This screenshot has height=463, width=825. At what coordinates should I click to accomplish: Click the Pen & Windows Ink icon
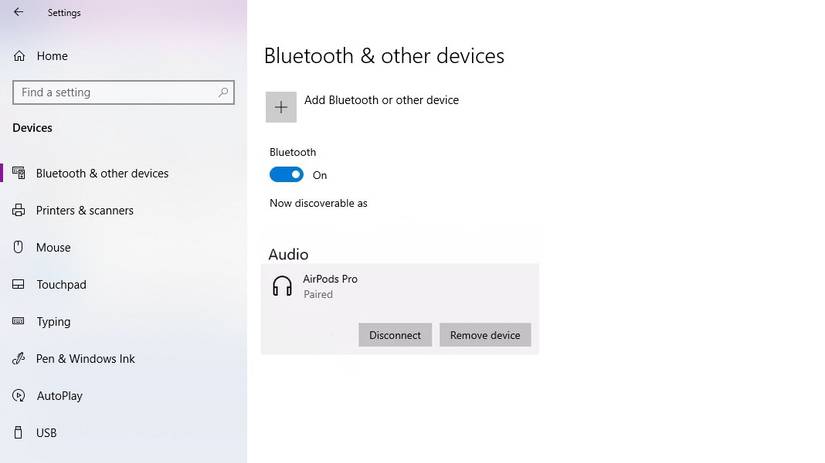point(18,359)
